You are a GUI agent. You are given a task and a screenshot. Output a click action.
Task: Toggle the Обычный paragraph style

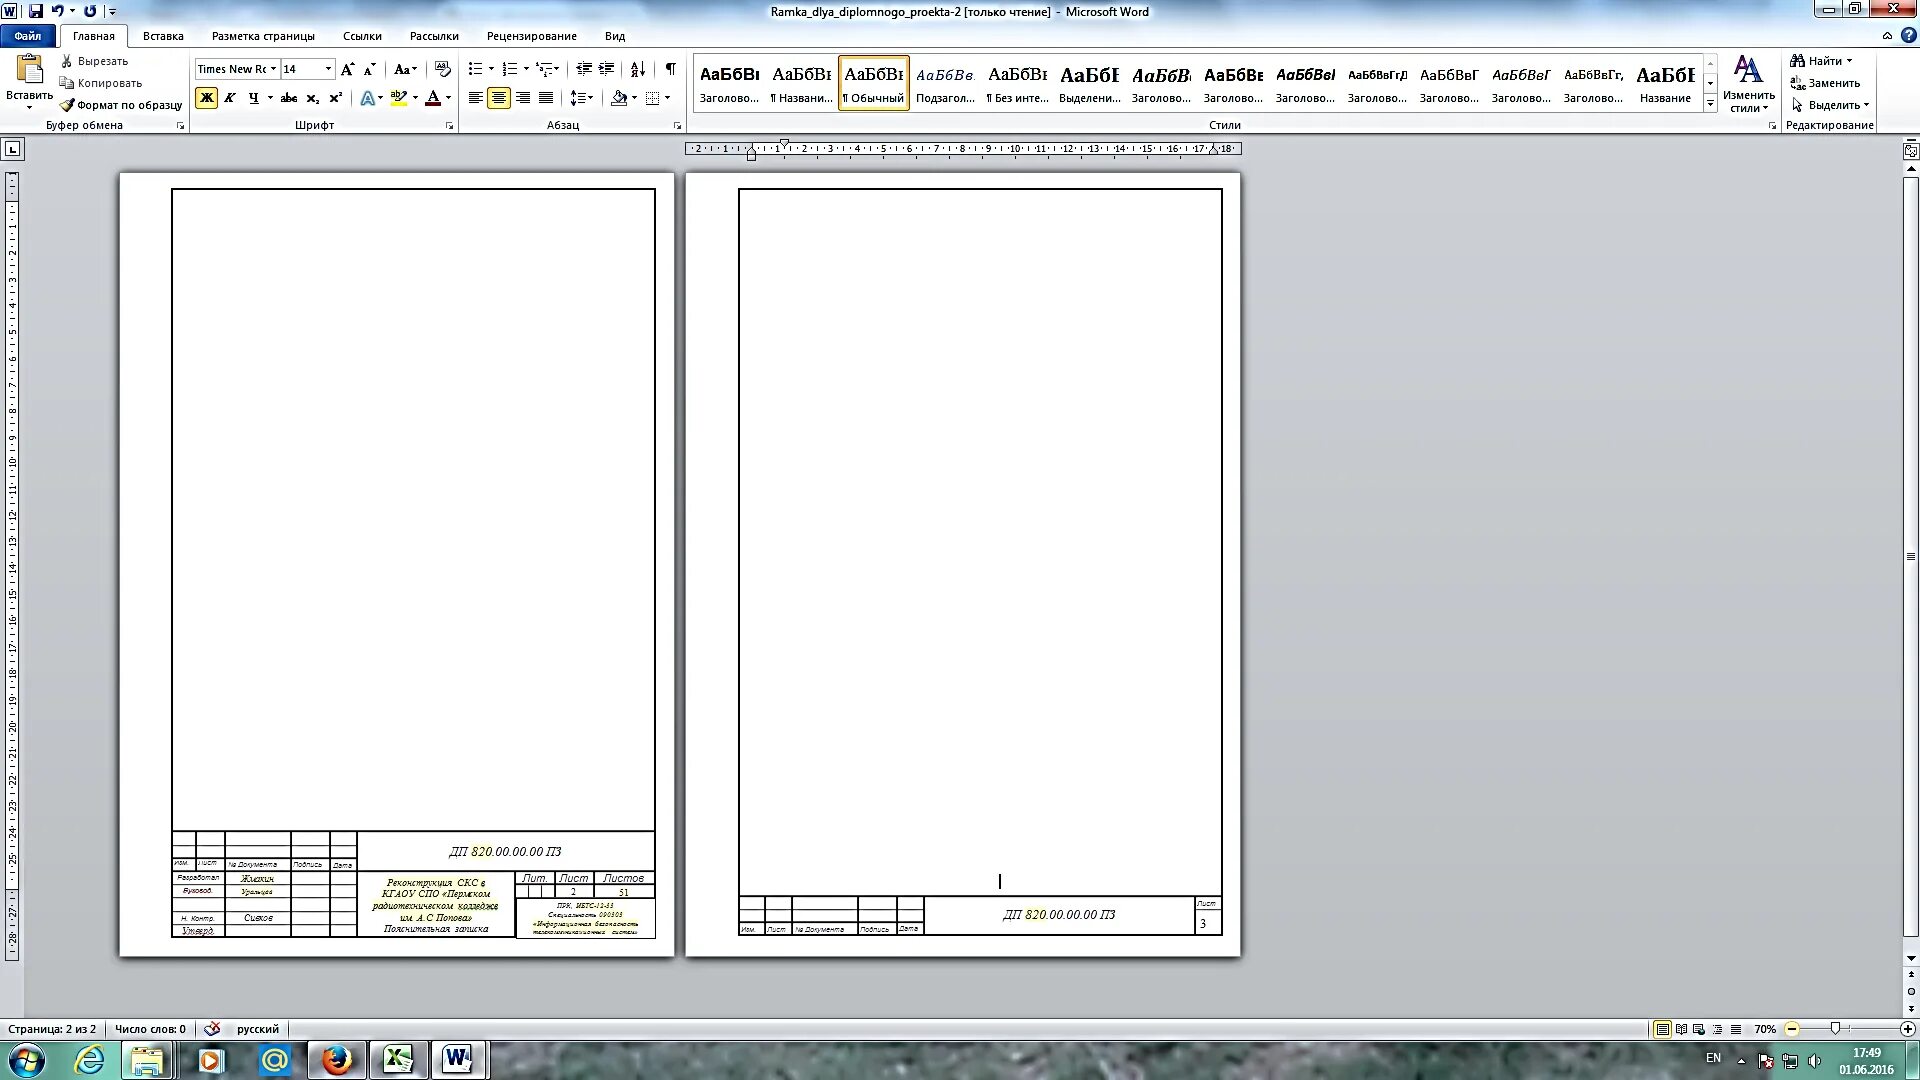click(x=874, y=82)
